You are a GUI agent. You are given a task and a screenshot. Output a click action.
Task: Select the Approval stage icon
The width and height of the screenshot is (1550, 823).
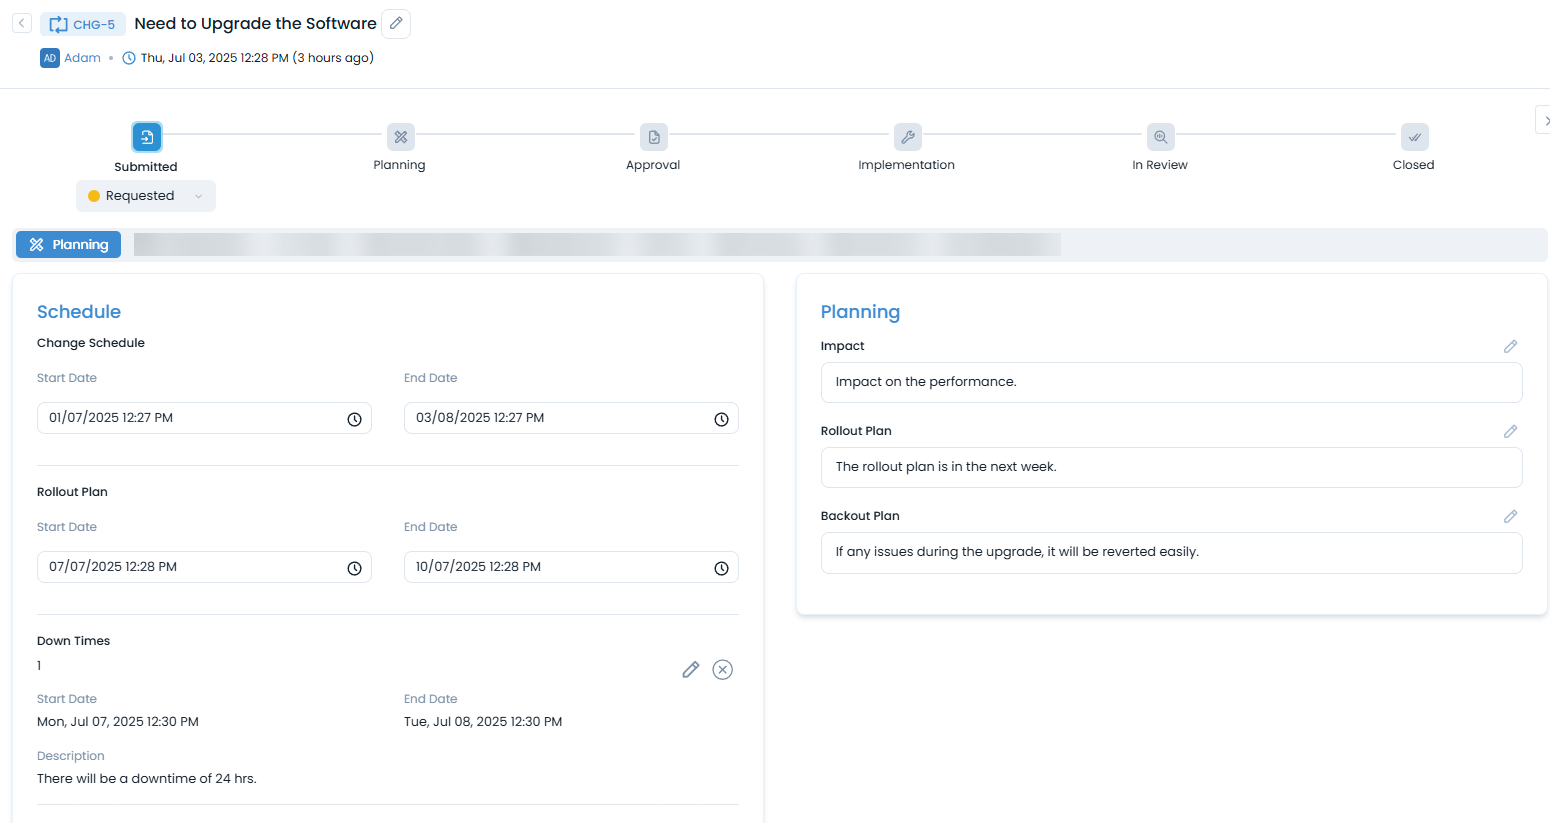(654, 137)
